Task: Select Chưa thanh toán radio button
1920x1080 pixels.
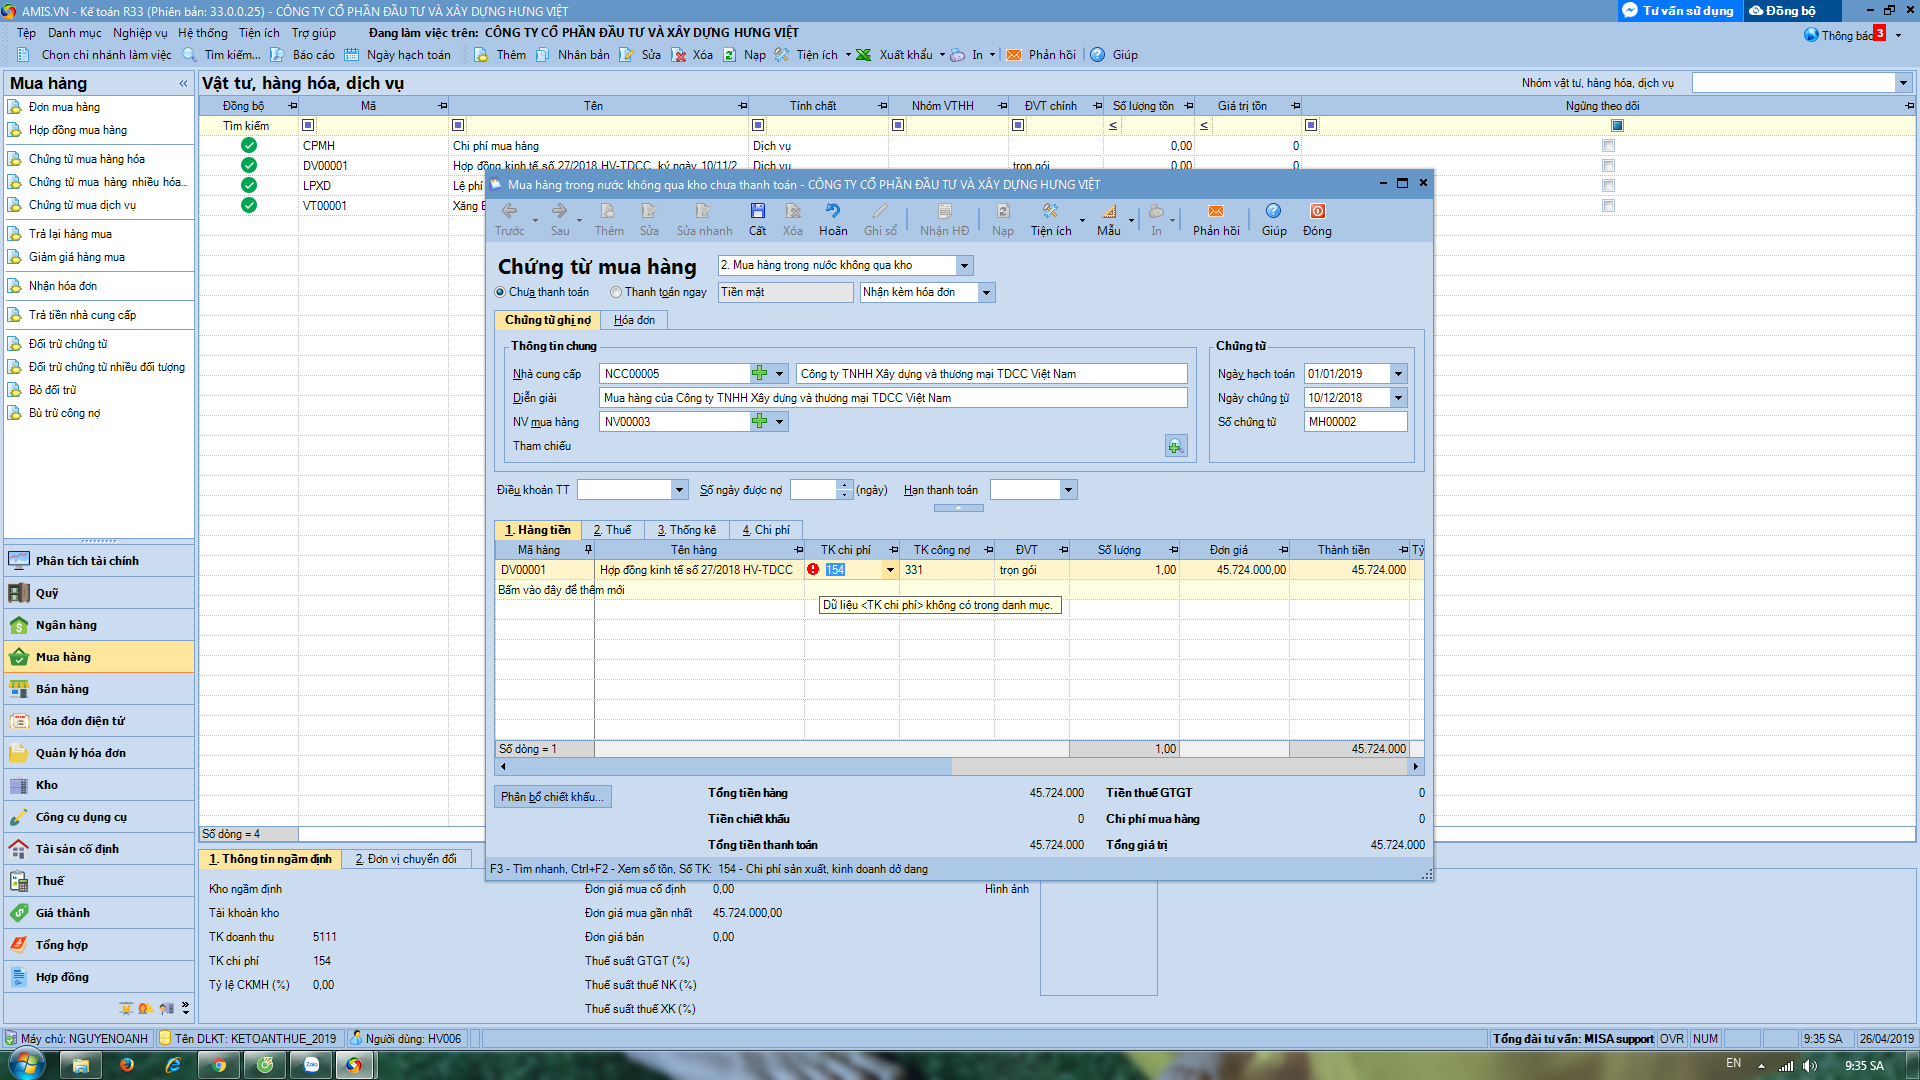Action: (x=501, y=293)
